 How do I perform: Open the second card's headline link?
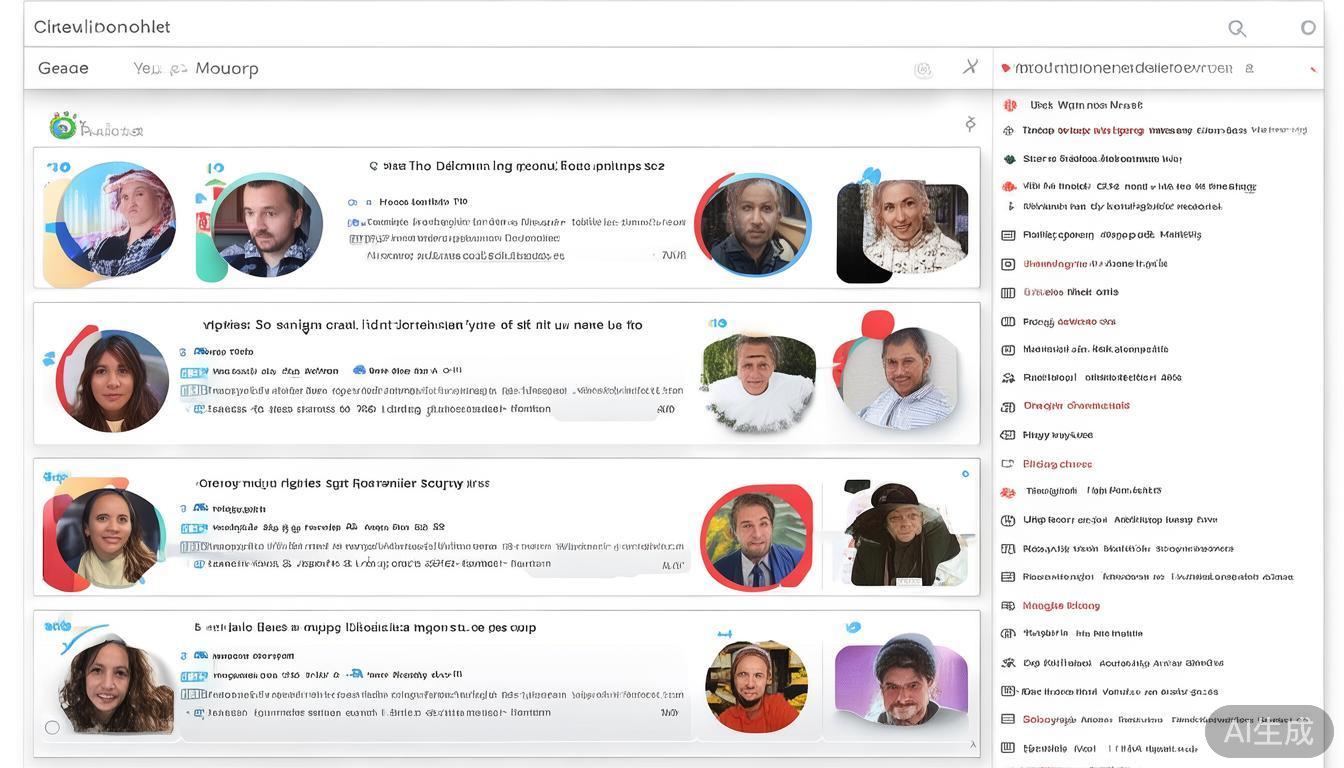tap(422, 325)
